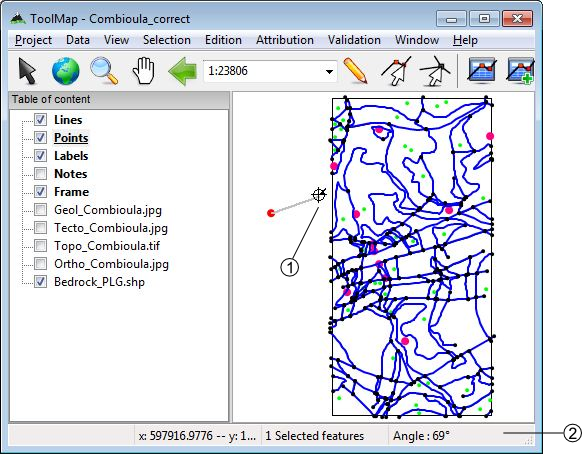Activate the modify vertex tool icon
Image resolution: width=582 pixels, height=454 pixels.
click(x=396, y=71)
